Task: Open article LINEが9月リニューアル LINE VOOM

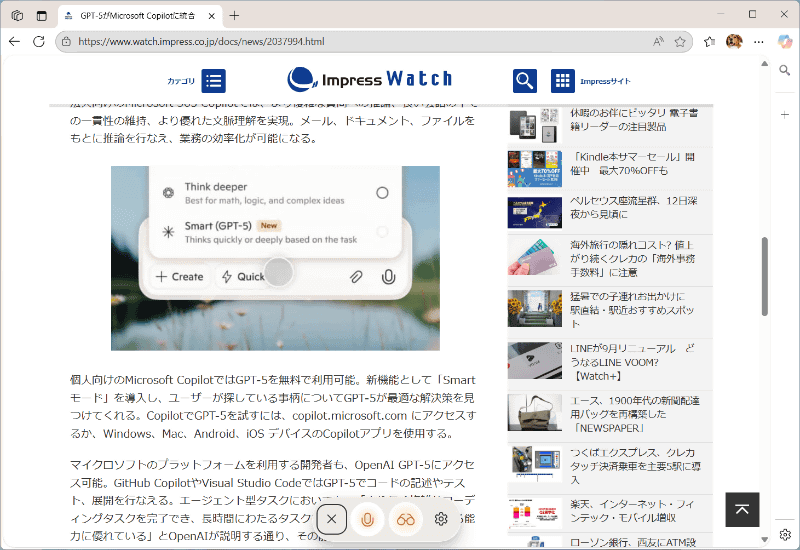Action: click(x=632, y=362)
